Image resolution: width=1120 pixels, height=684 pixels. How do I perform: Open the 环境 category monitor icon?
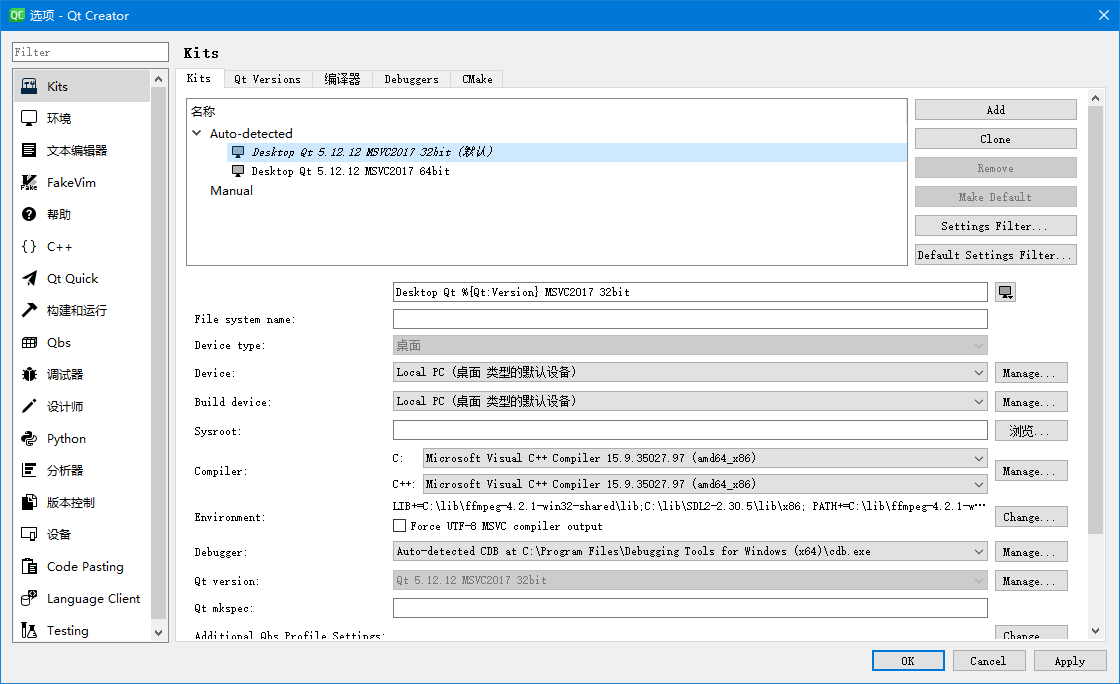(x=29, y=119)
